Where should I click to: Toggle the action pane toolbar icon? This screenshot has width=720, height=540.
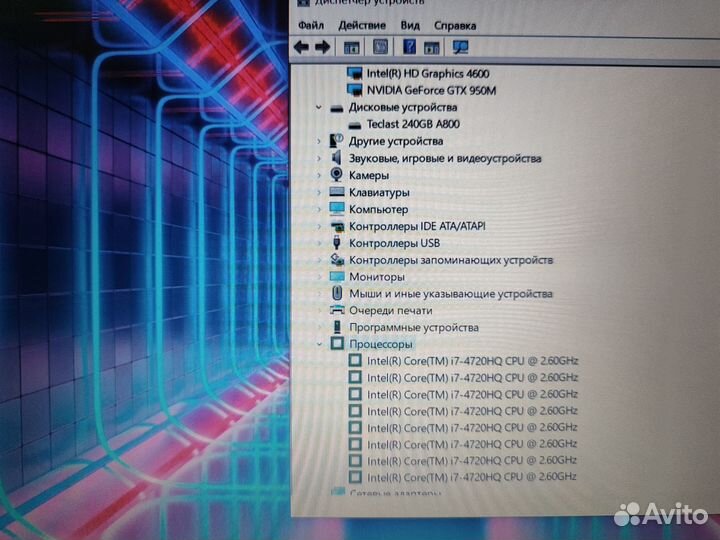[432, 47]
